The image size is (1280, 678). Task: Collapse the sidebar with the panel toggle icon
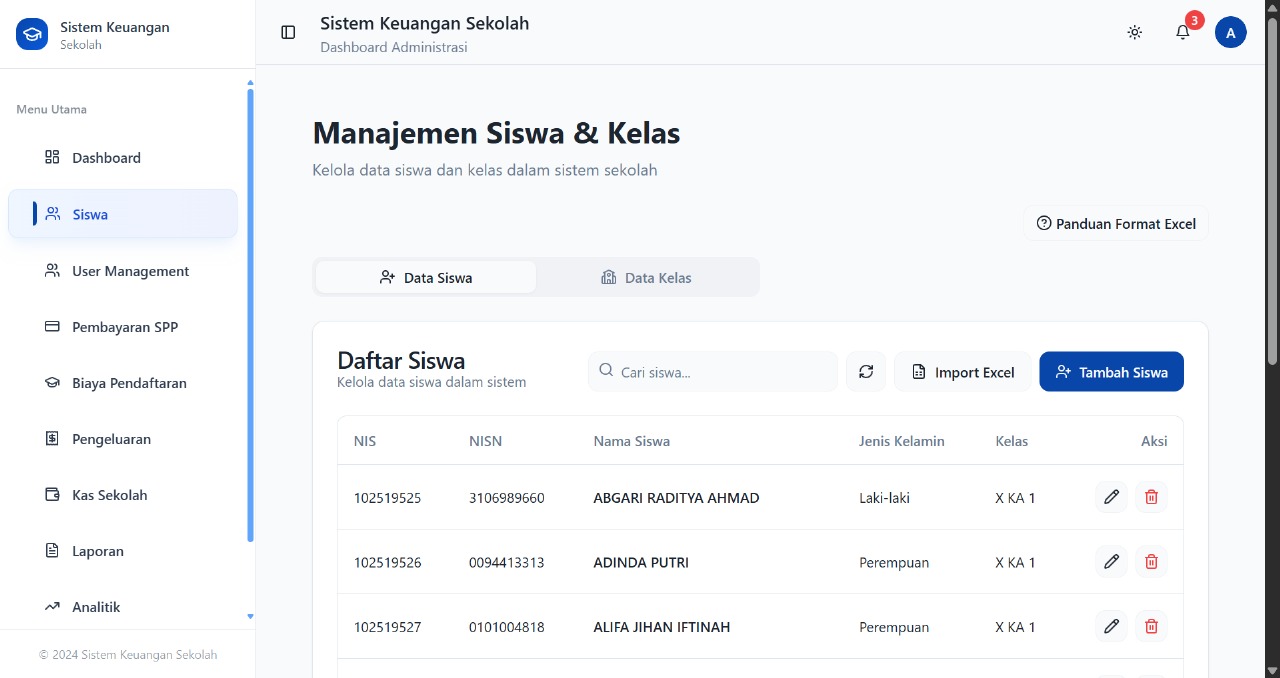click(x=288, y=32)
